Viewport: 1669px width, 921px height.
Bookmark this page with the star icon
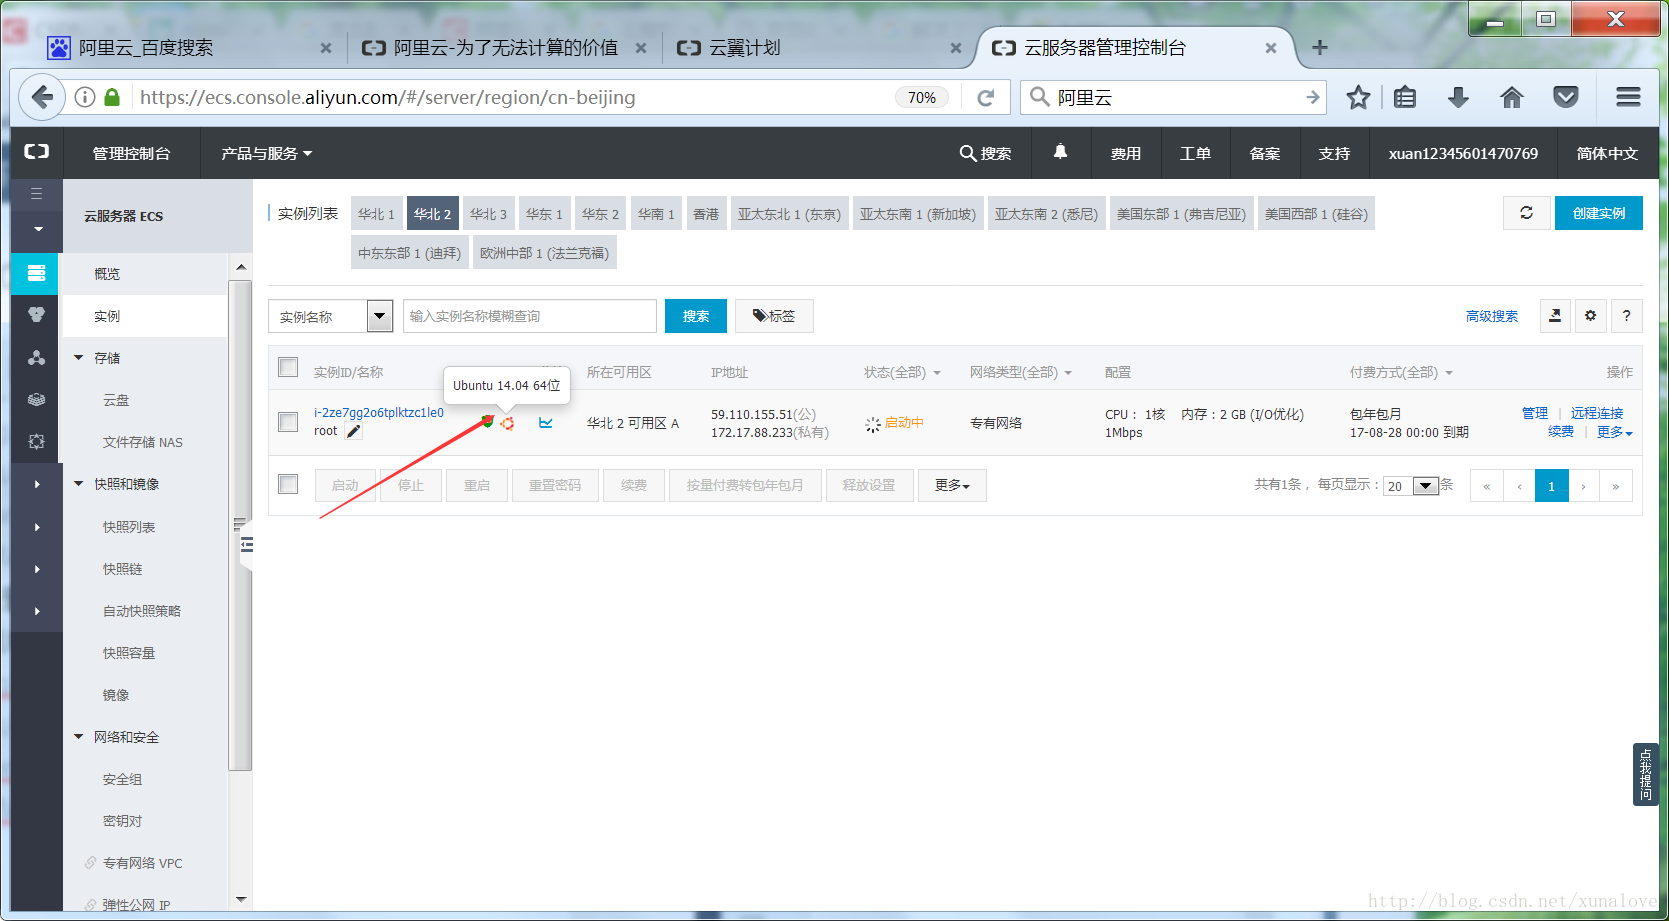(1358, 97)
